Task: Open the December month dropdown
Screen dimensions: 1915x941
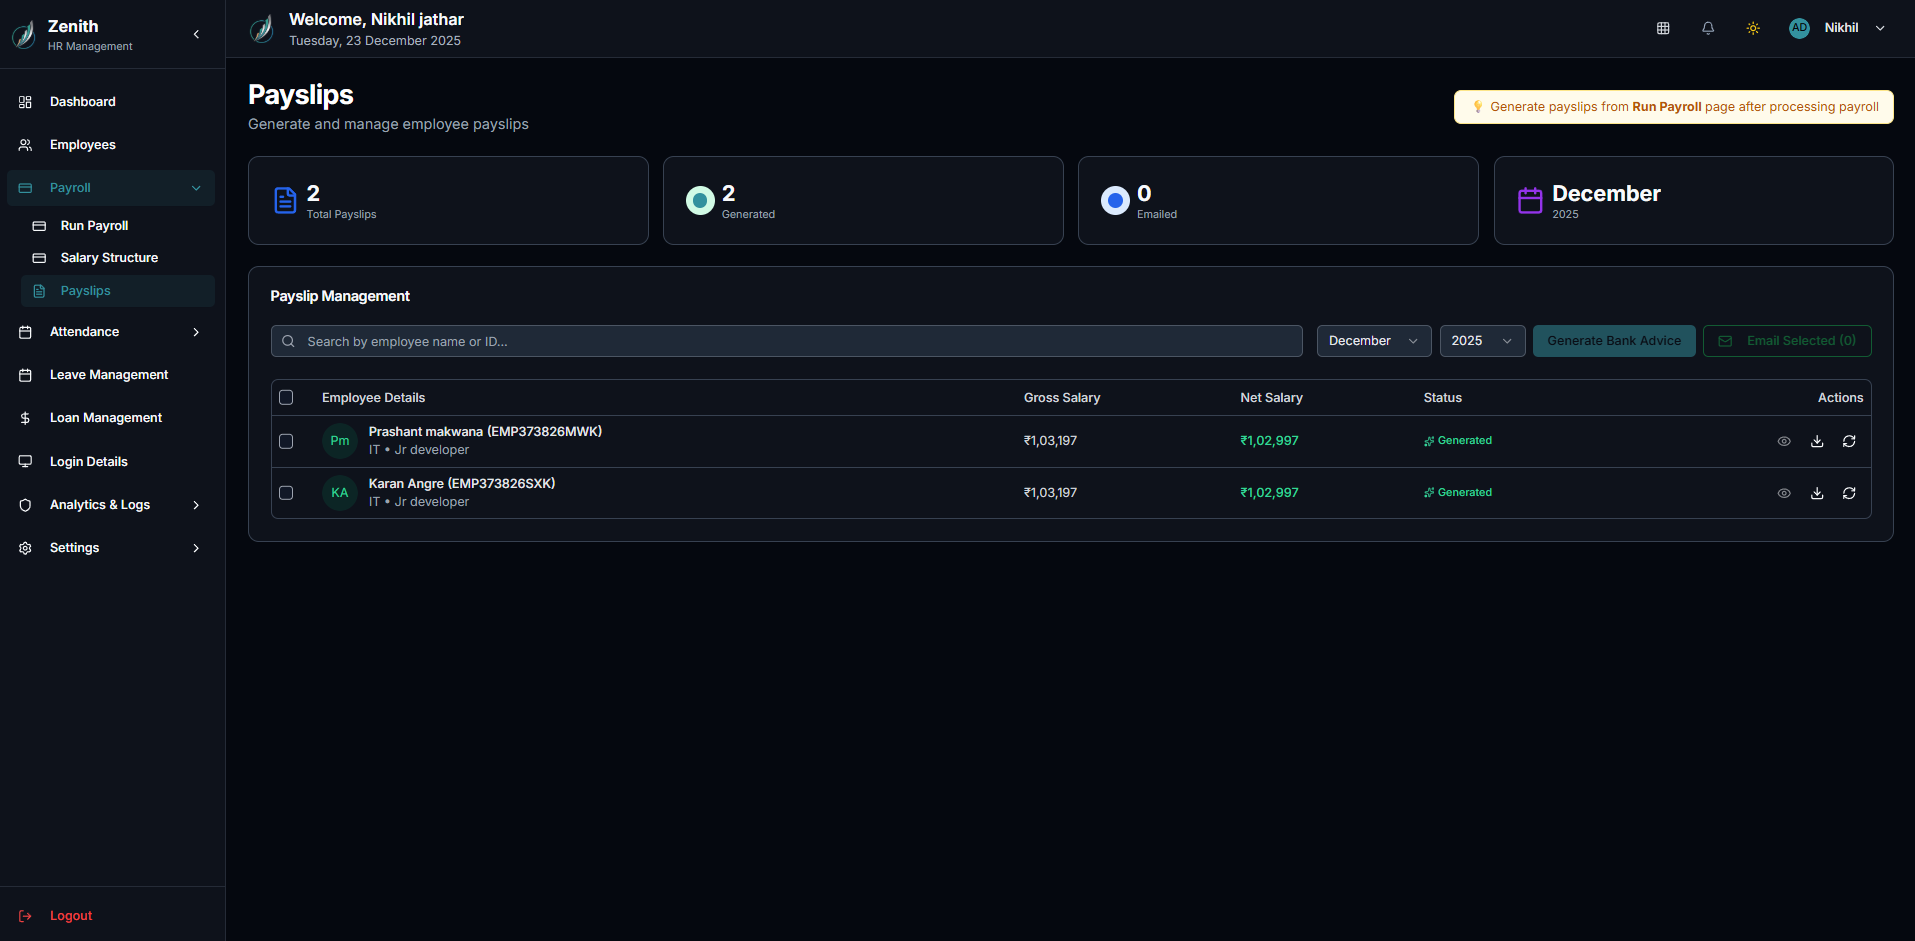Action: coord(1373,341)
